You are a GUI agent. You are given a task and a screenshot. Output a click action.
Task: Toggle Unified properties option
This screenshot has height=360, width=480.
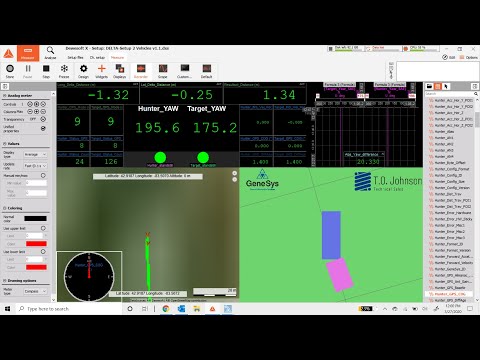[x=43, y=128]
